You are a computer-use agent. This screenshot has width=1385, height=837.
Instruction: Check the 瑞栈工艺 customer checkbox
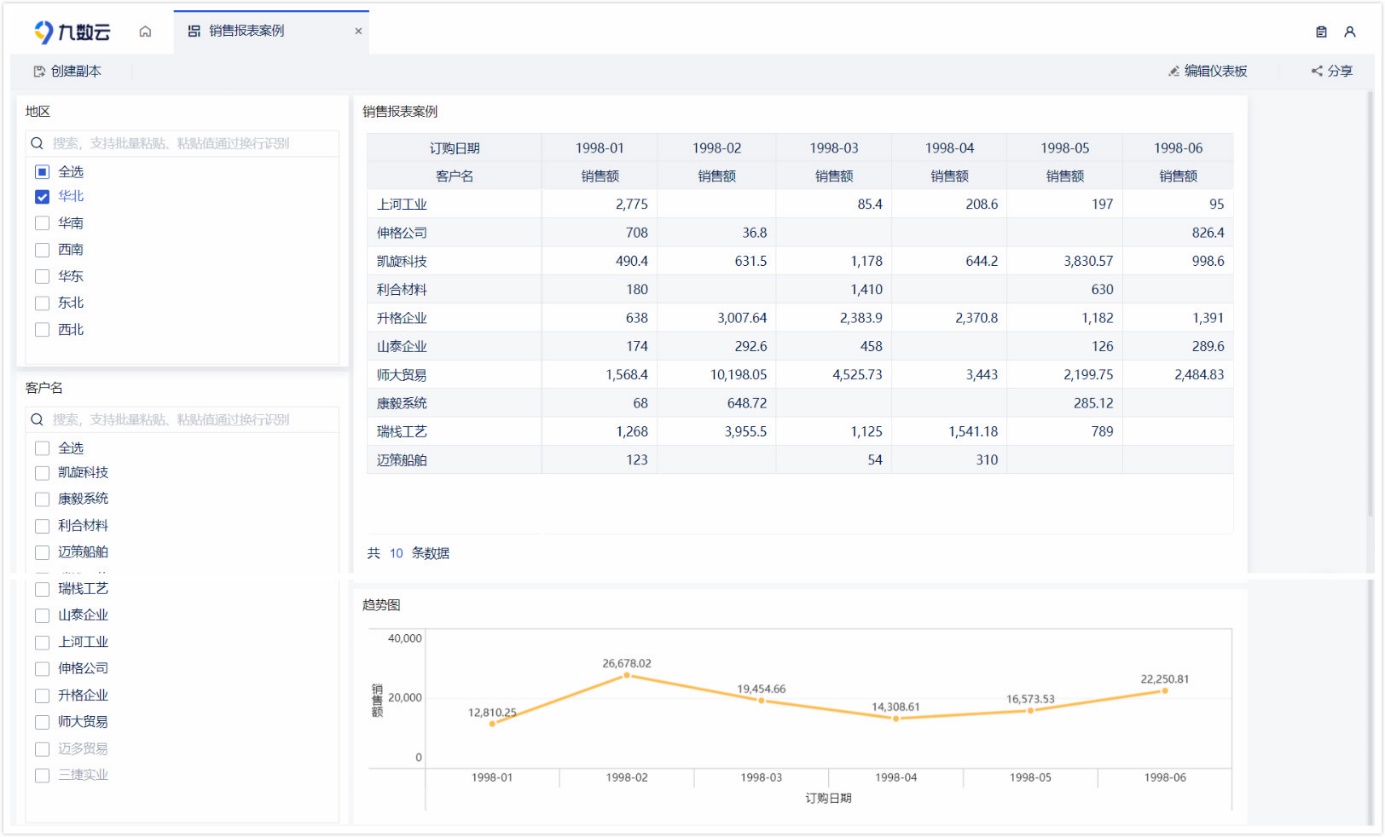point(42,589)
